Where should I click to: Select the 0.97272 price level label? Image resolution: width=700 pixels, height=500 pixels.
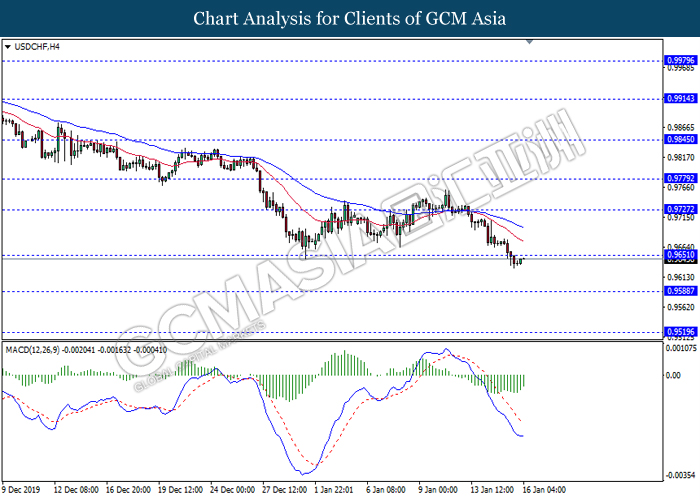[x=680, y=209]
